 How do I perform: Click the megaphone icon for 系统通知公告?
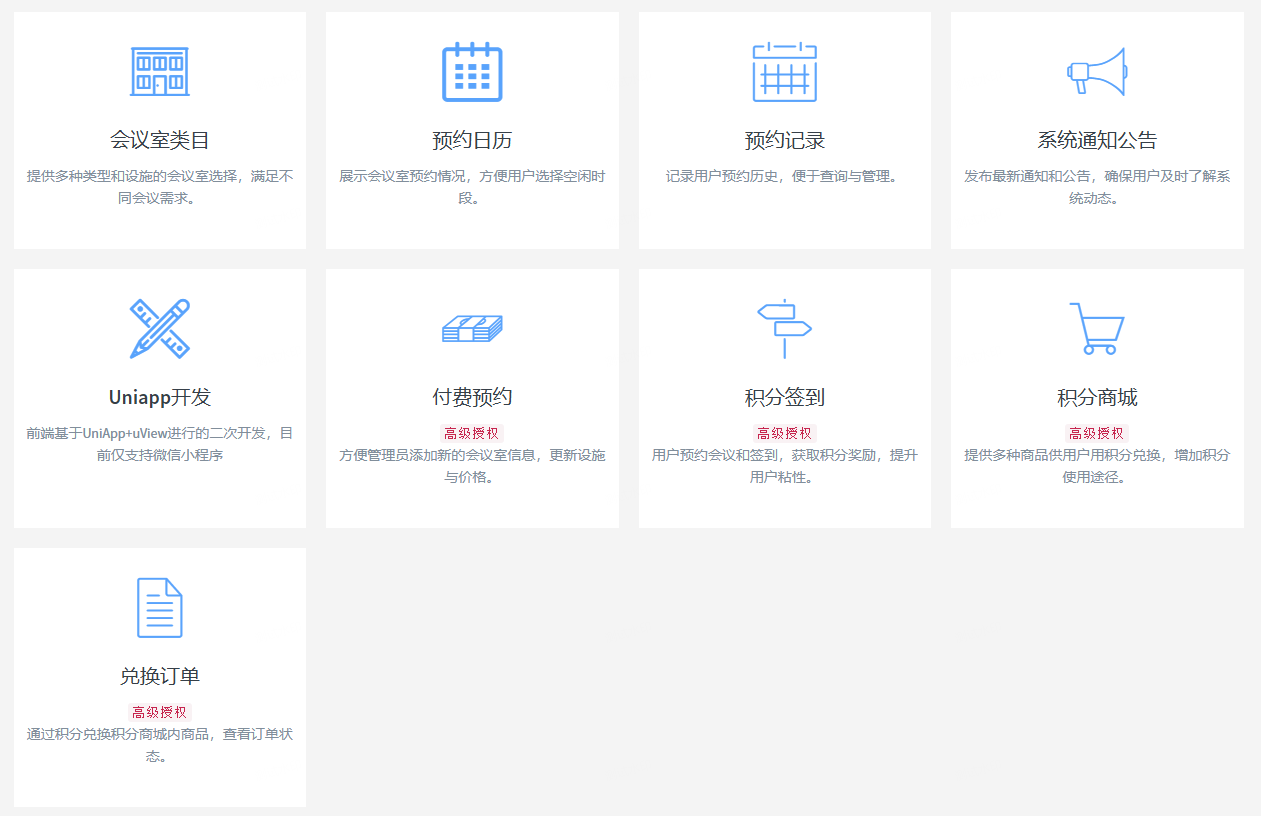[1096, 72]
